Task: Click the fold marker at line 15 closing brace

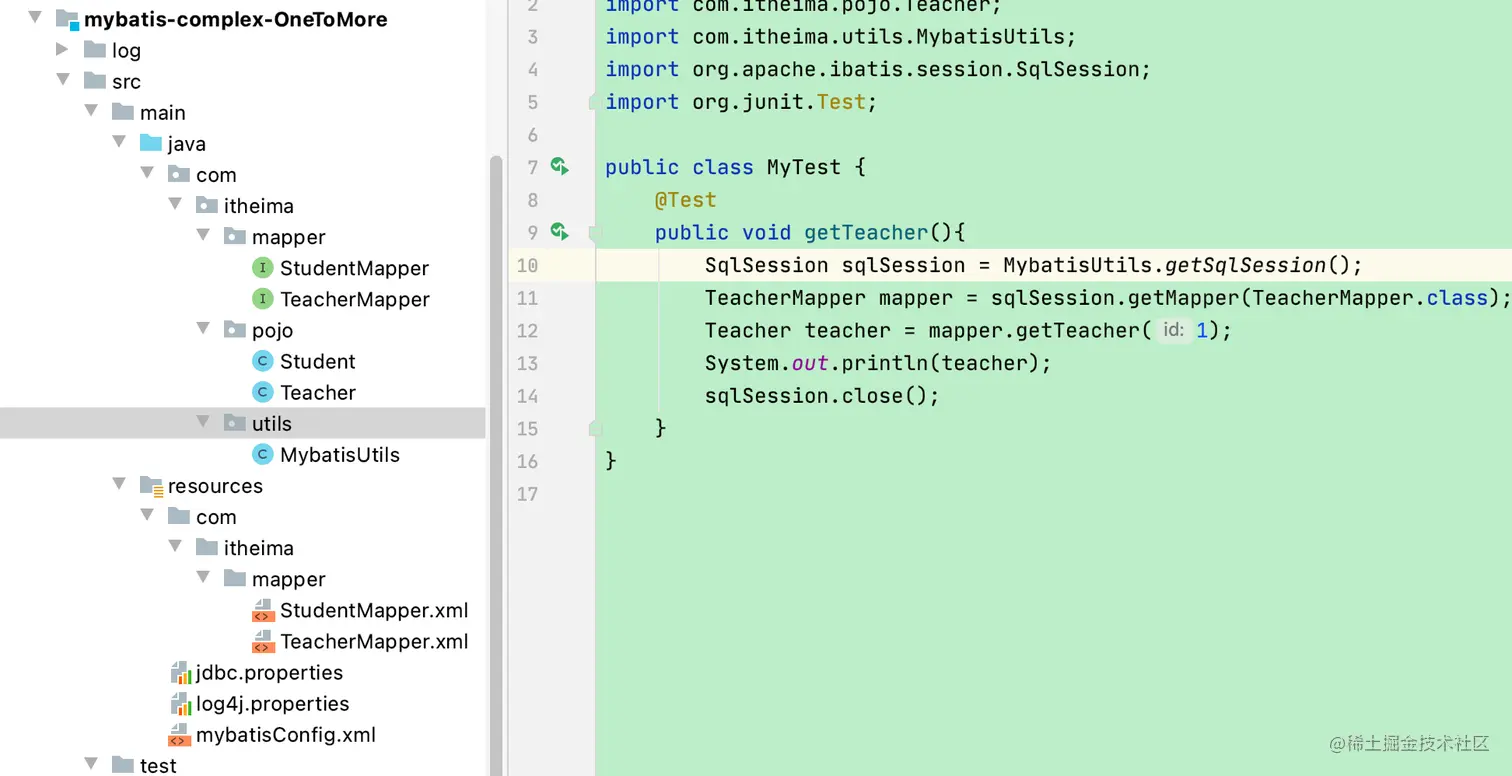Action: point(595,428)
